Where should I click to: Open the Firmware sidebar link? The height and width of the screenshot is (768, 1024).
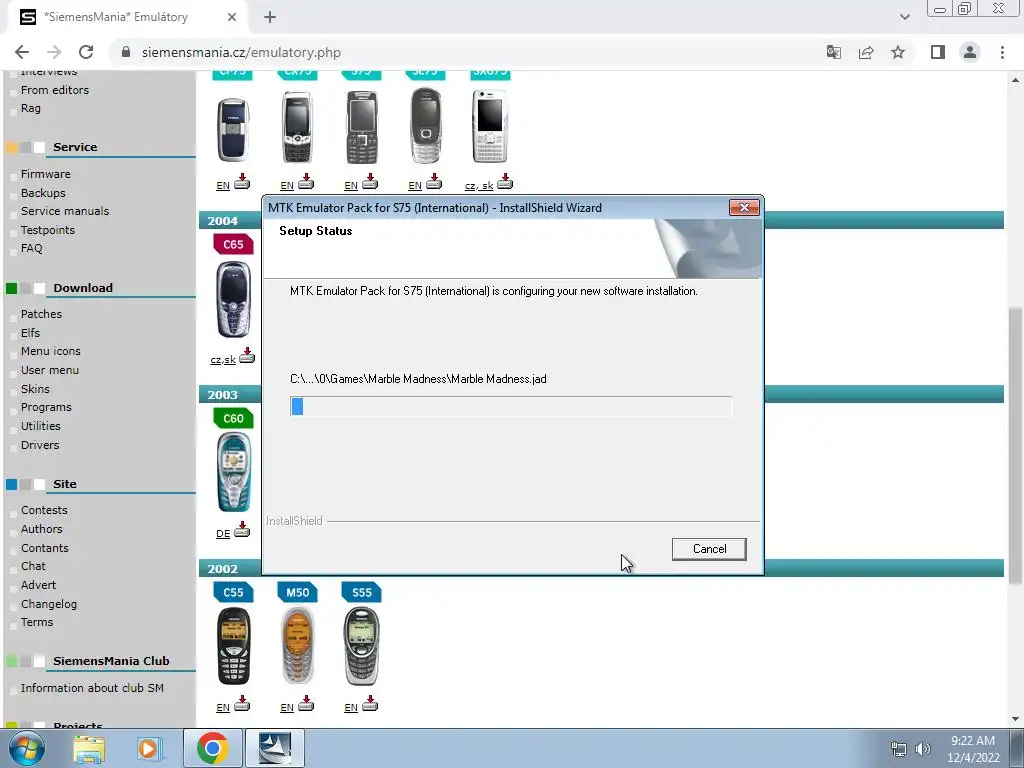click(46, 174)
